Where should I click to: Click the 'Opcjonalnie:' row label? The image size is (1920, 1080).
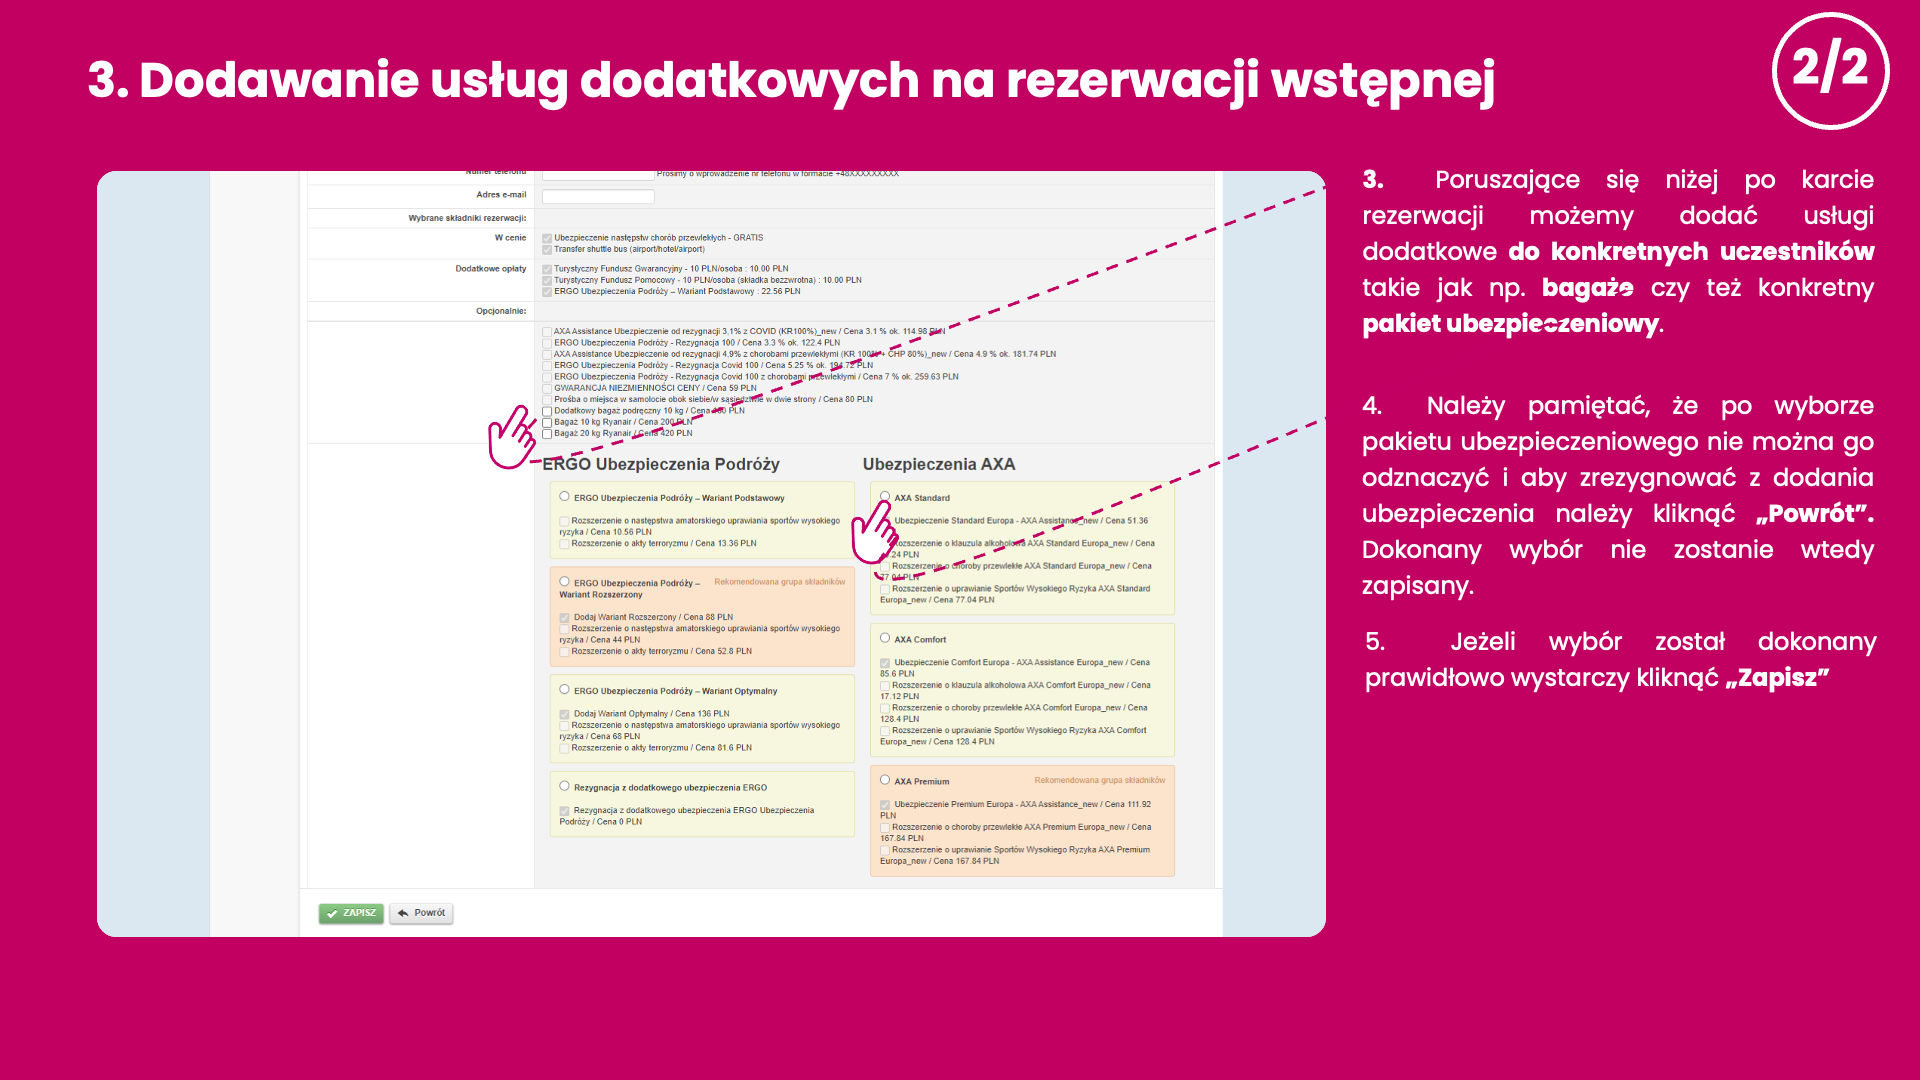(x=501, y=311)
